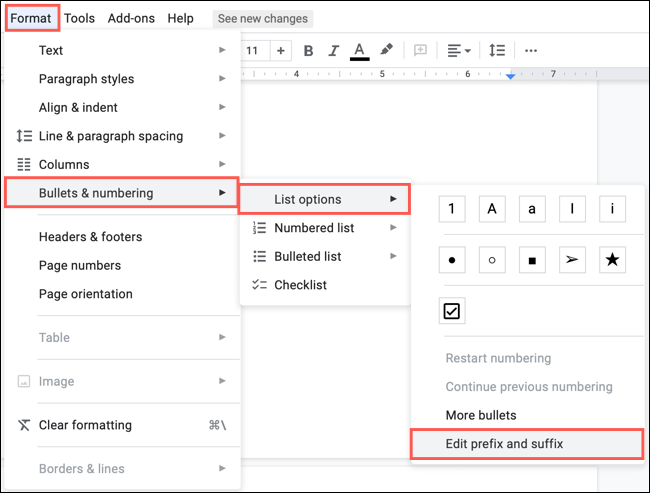Click the Italic formatting icon
The height and width of the screenshot is (493, 650).
(x=334, y=50)
